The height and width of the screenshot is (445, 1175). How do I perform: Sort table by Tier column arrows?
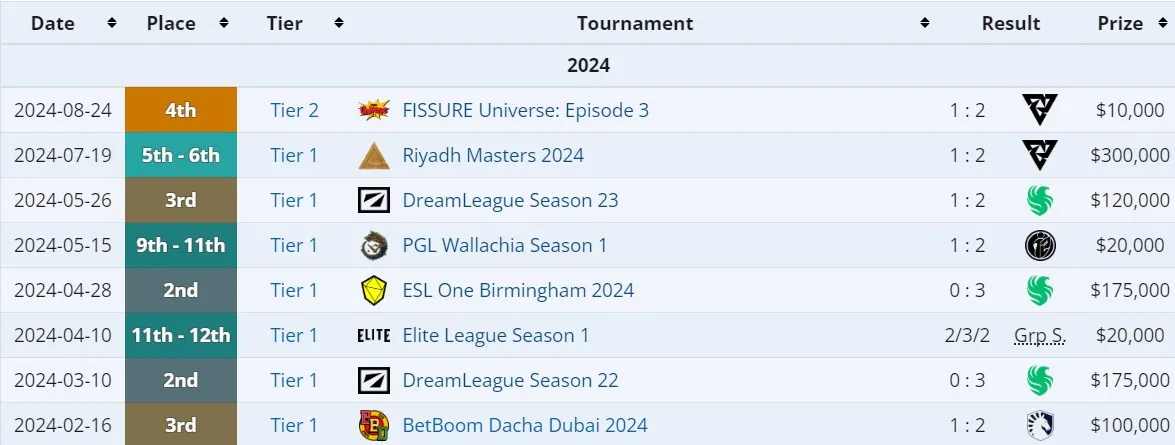(x=339, y=23)
